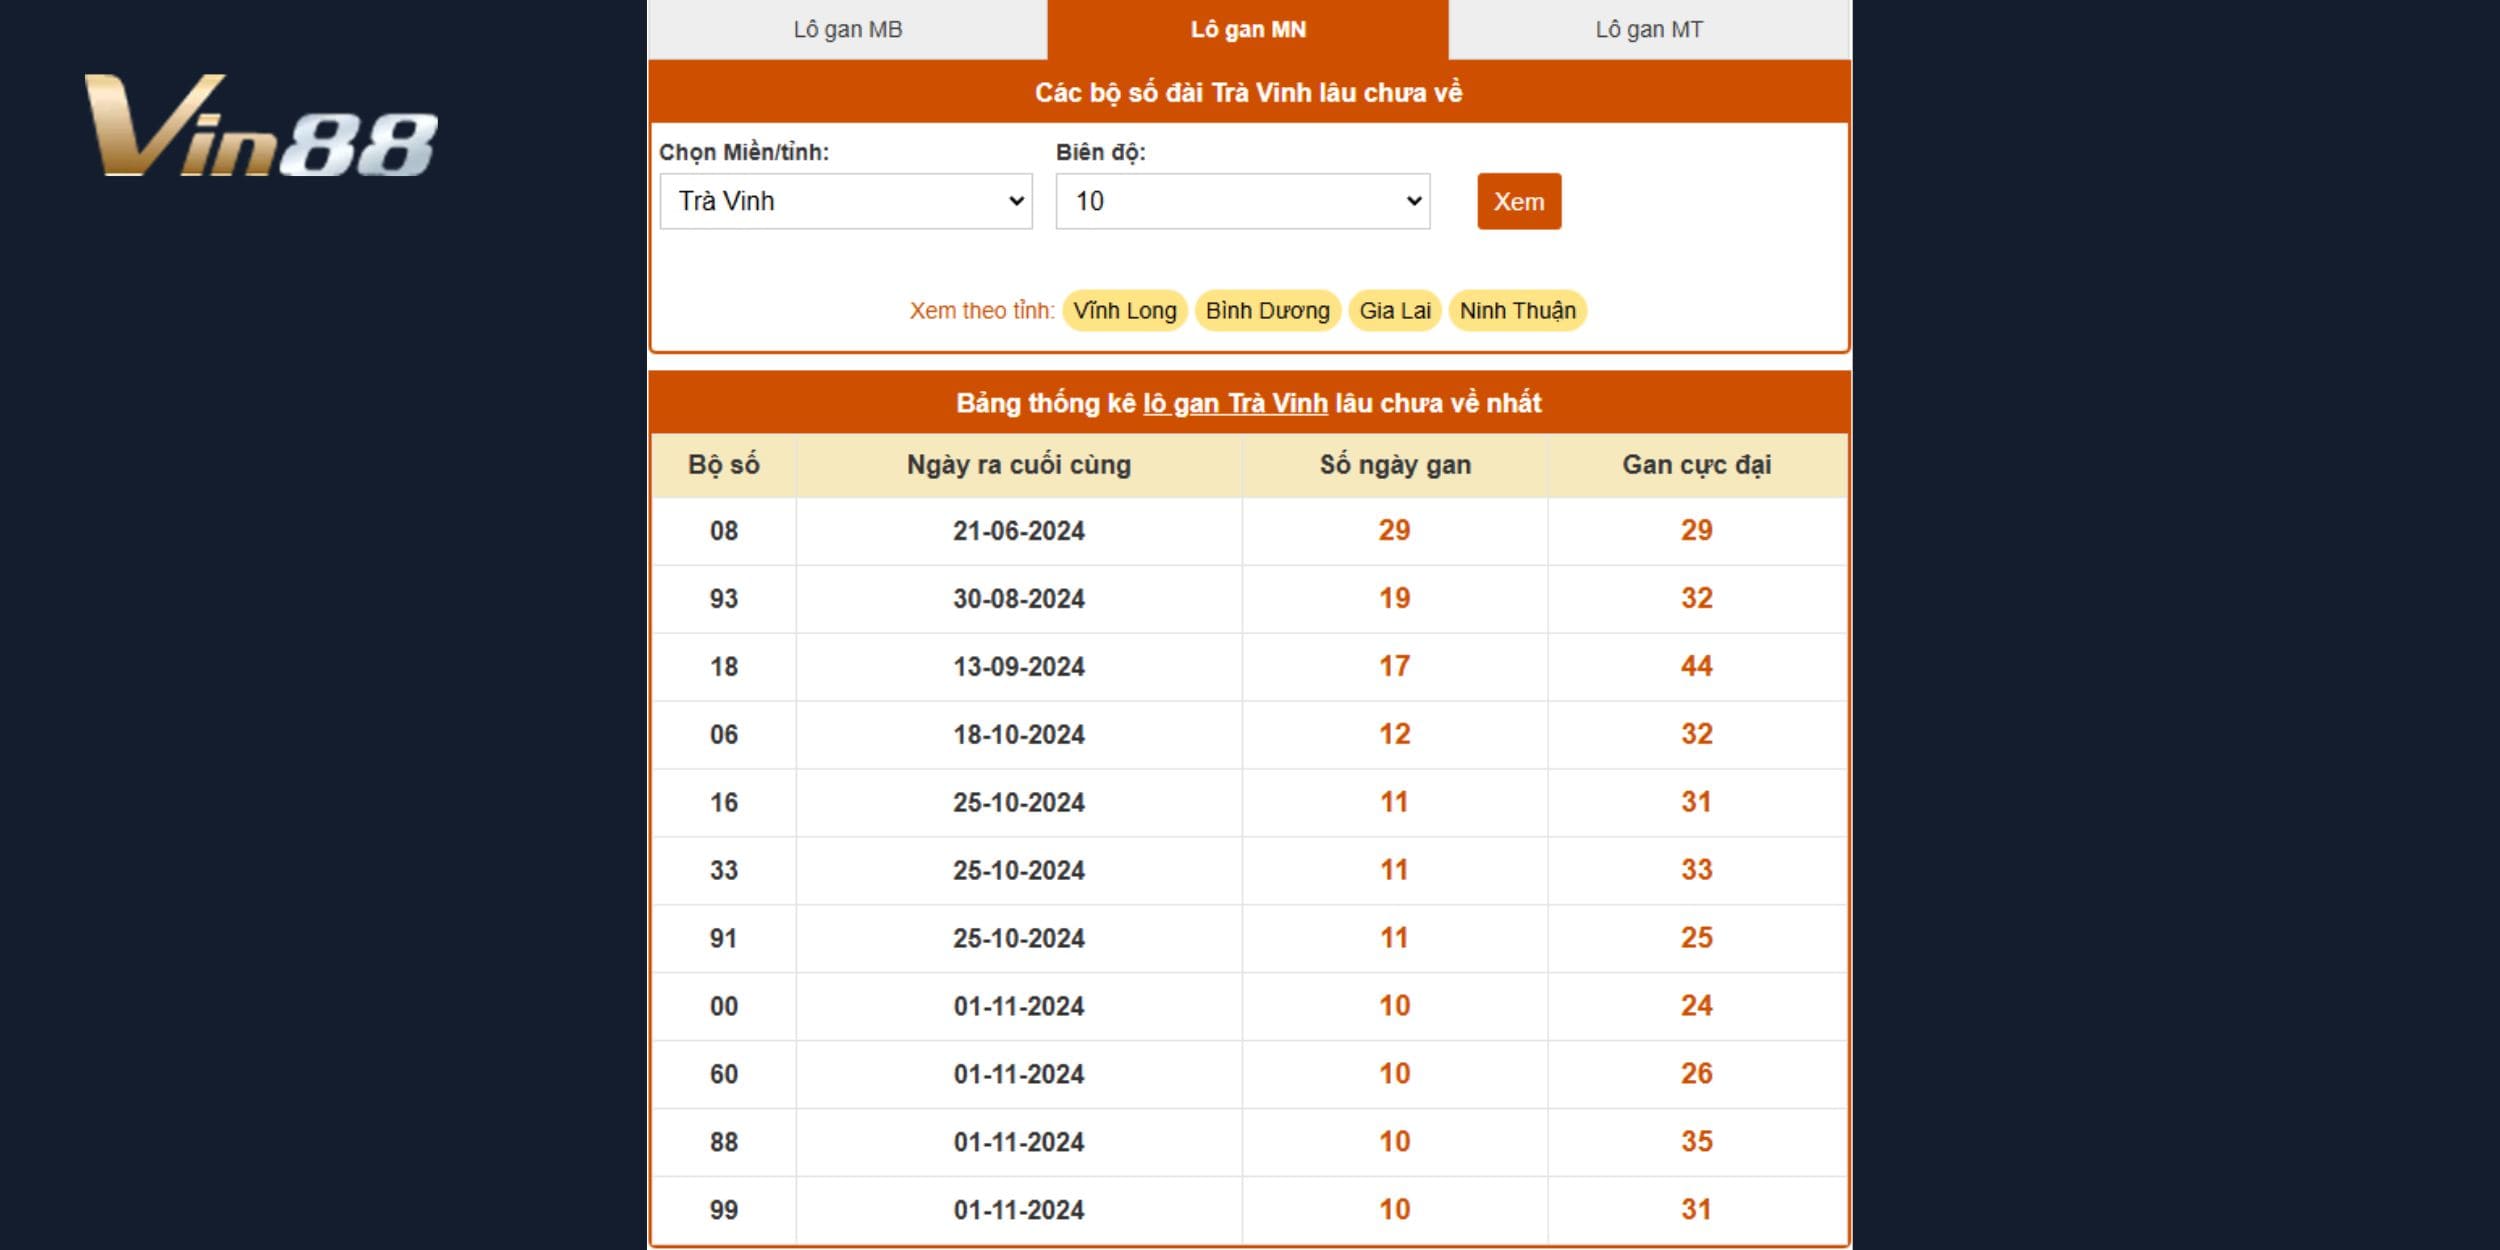Select number 91 in Bộ số column

[724, 939]
